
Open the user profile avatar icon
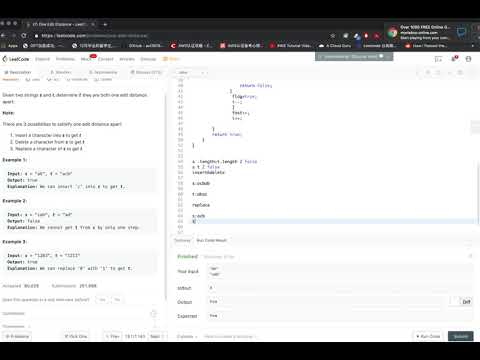pos(468,59)
